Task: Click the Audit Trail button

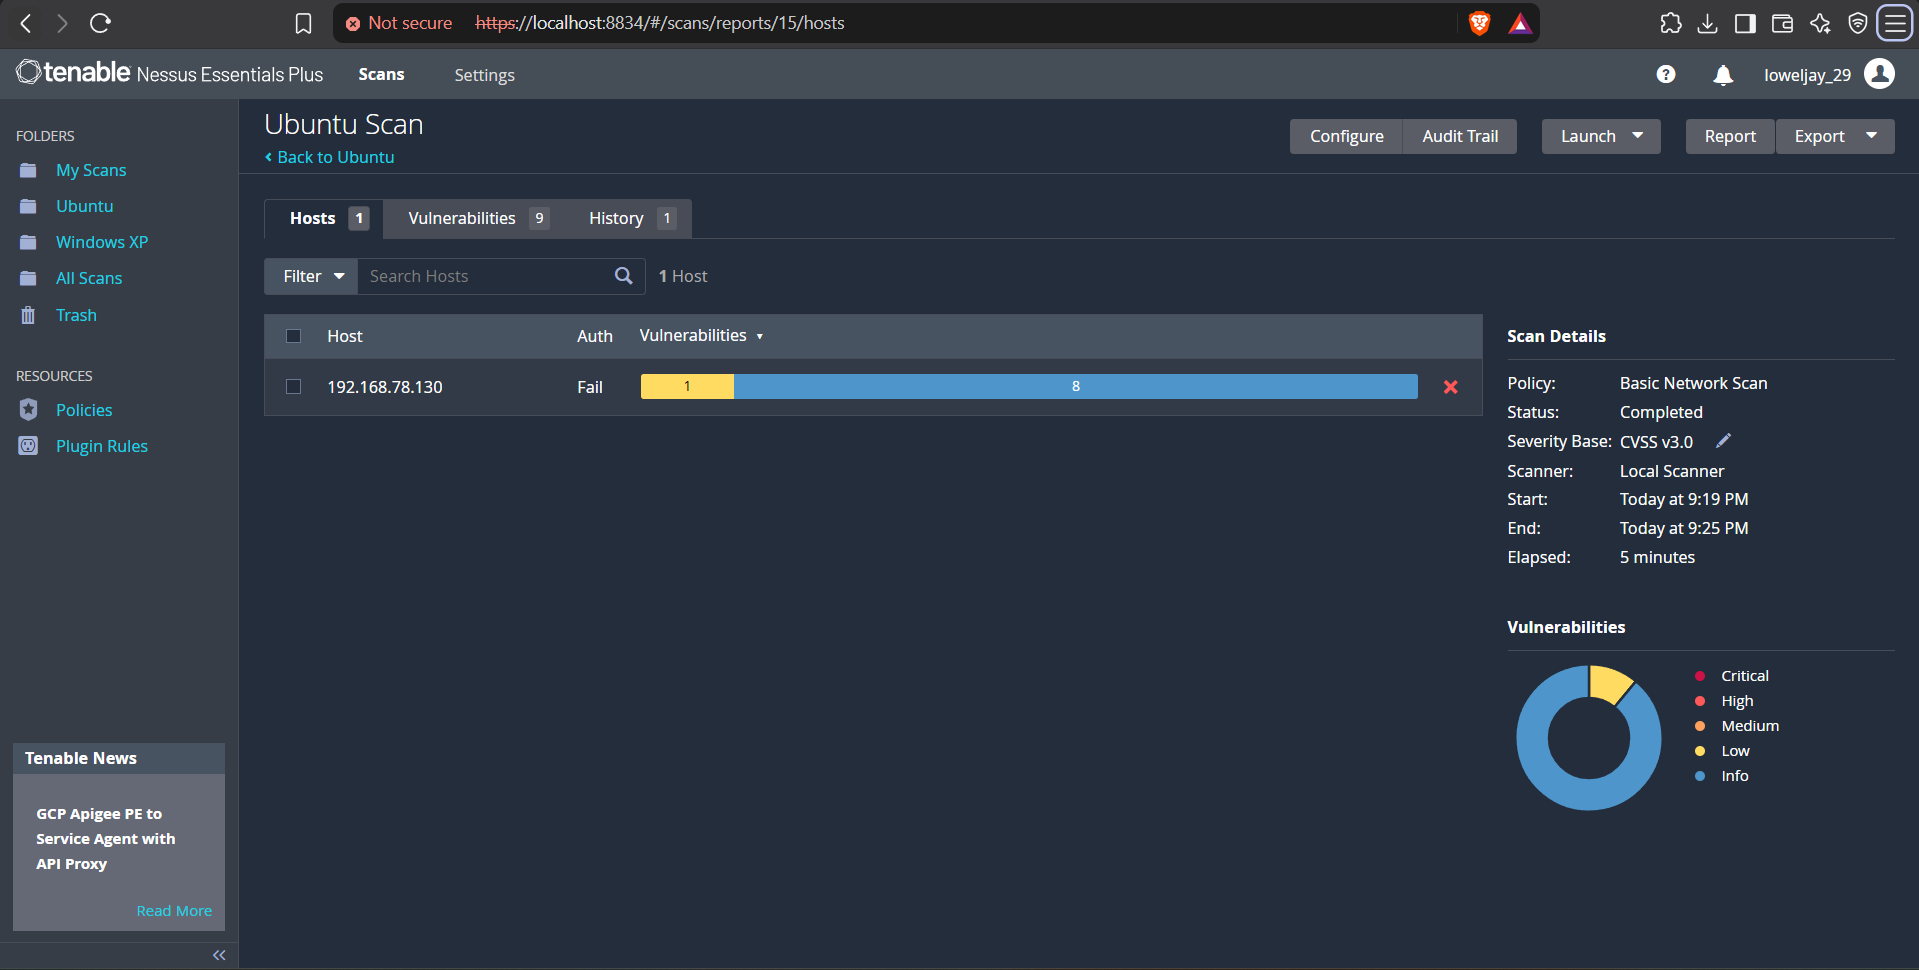Action: click(1460, 136)
